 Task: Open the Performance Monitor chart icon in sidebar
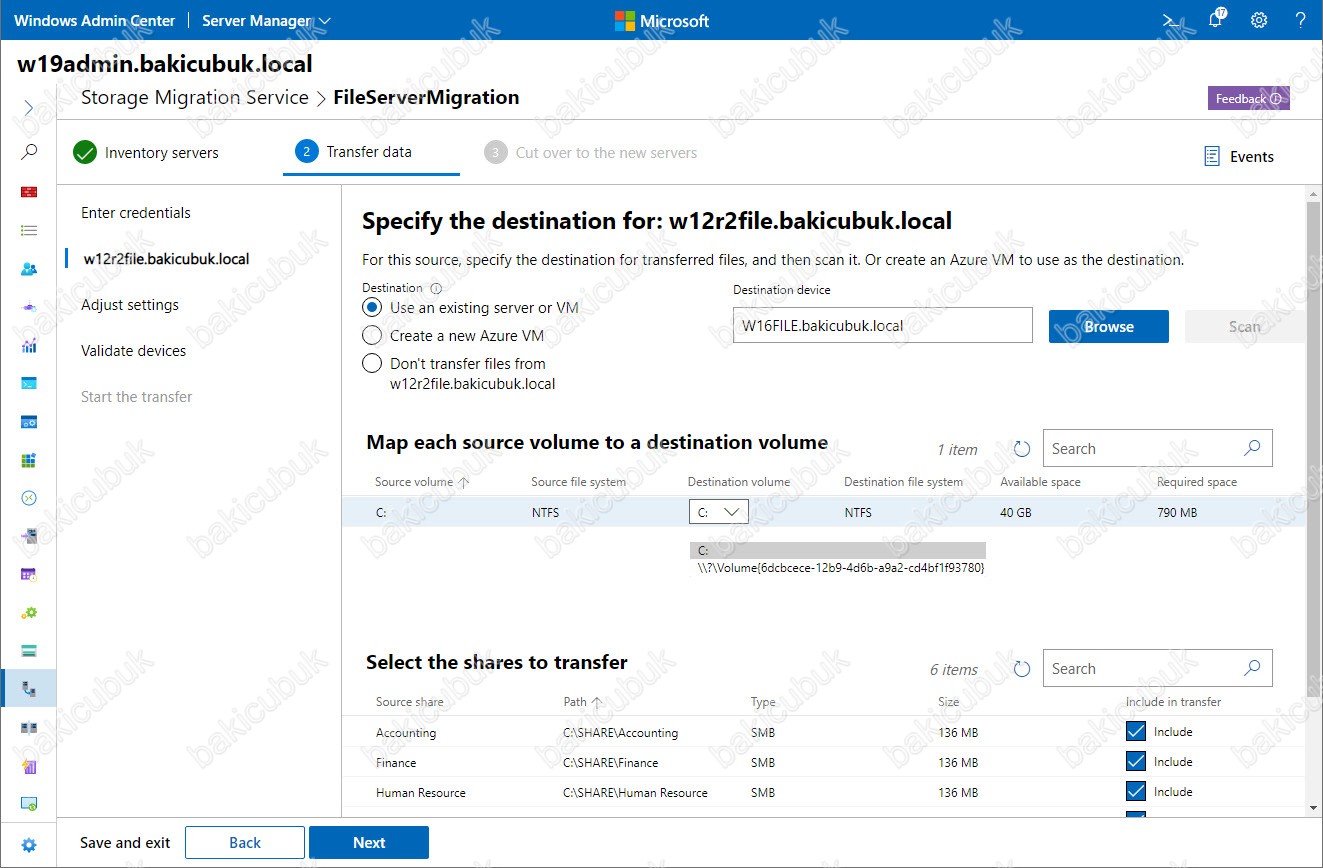29,345
